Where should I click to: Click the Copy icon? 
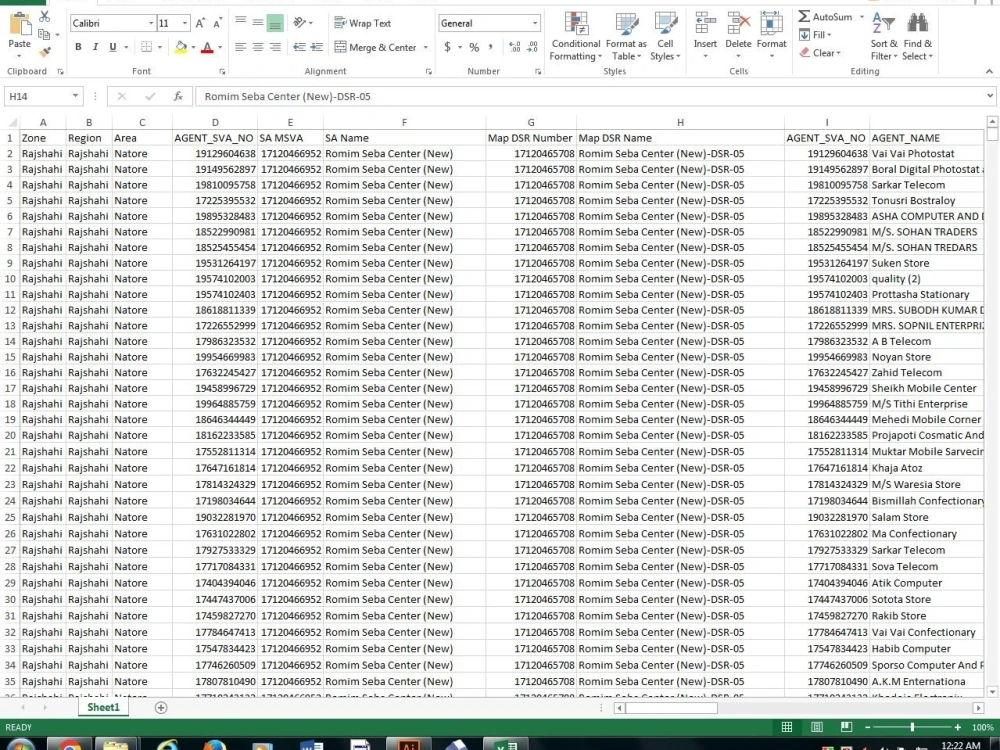tap(44, 34)
